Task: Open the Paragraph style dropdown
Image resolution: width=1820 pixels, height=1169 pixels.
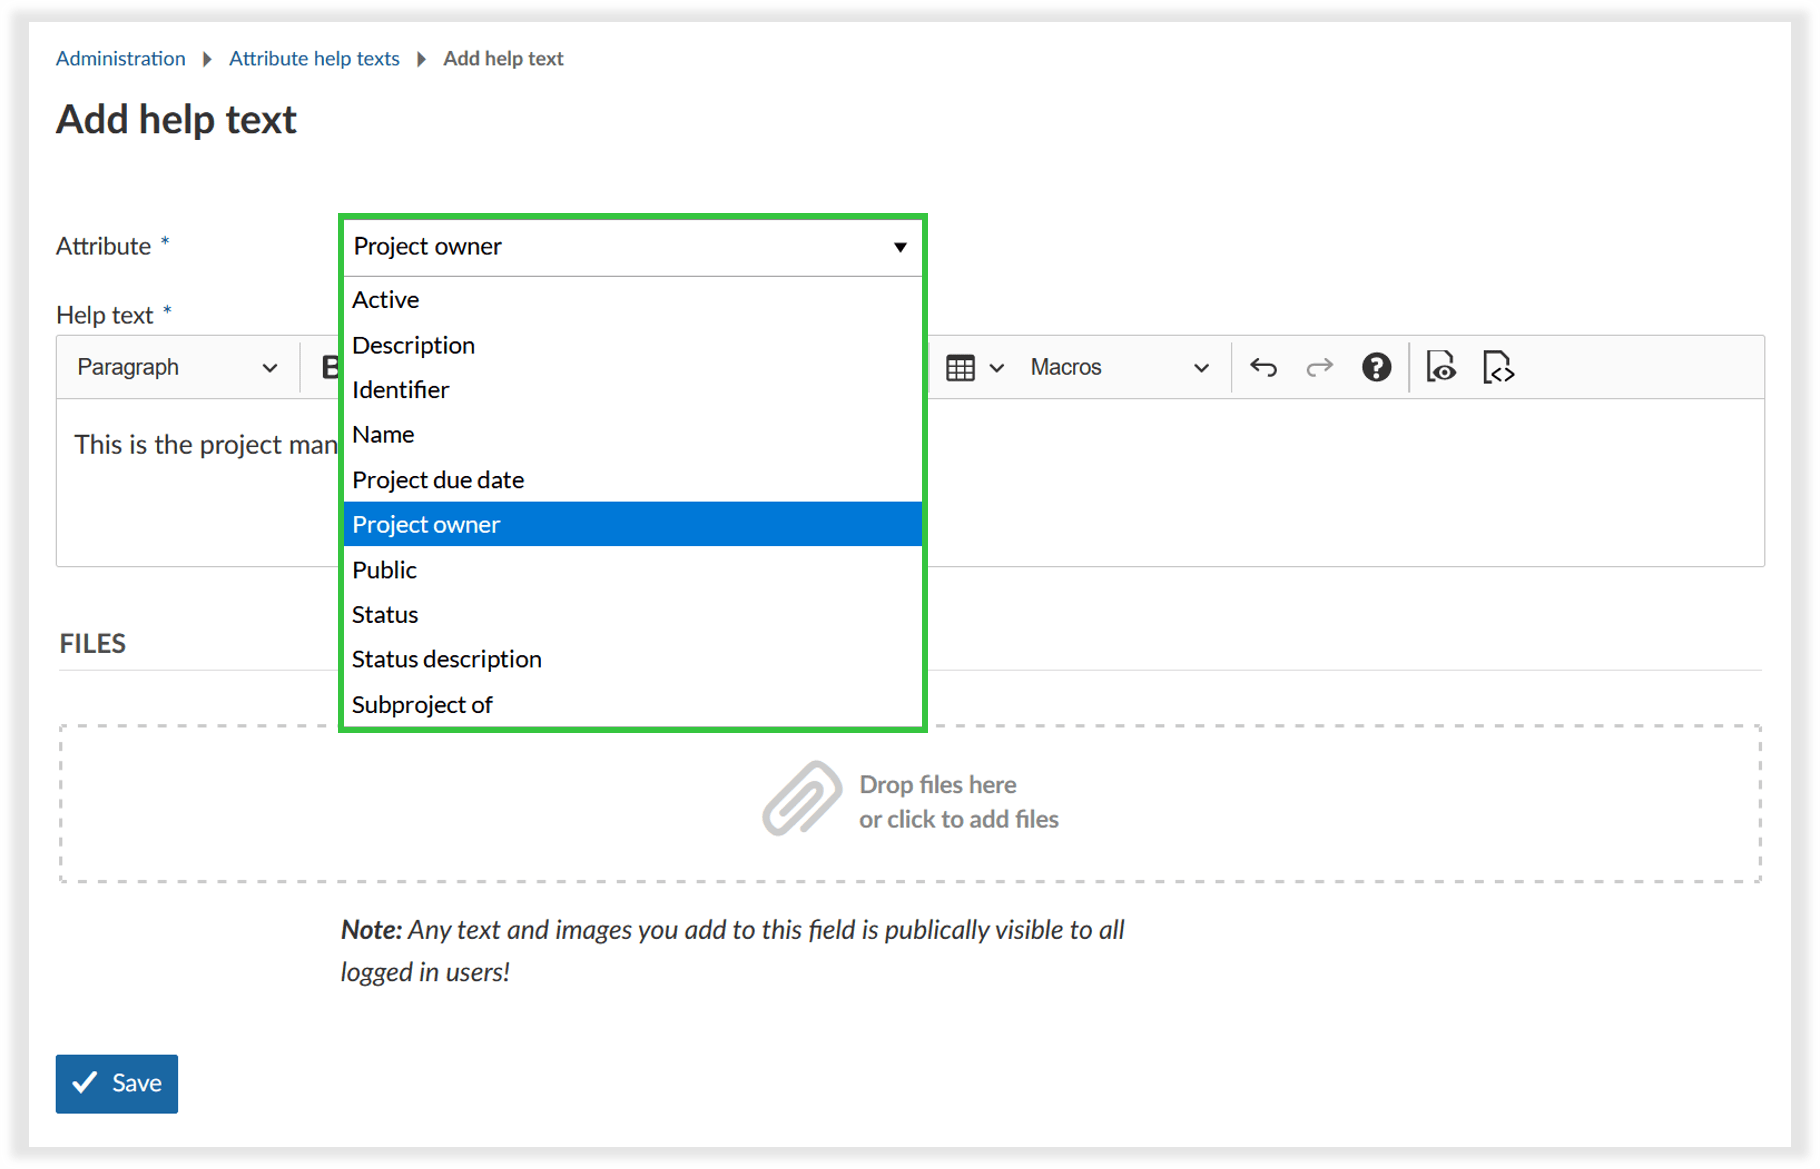Action: [176, 368]
